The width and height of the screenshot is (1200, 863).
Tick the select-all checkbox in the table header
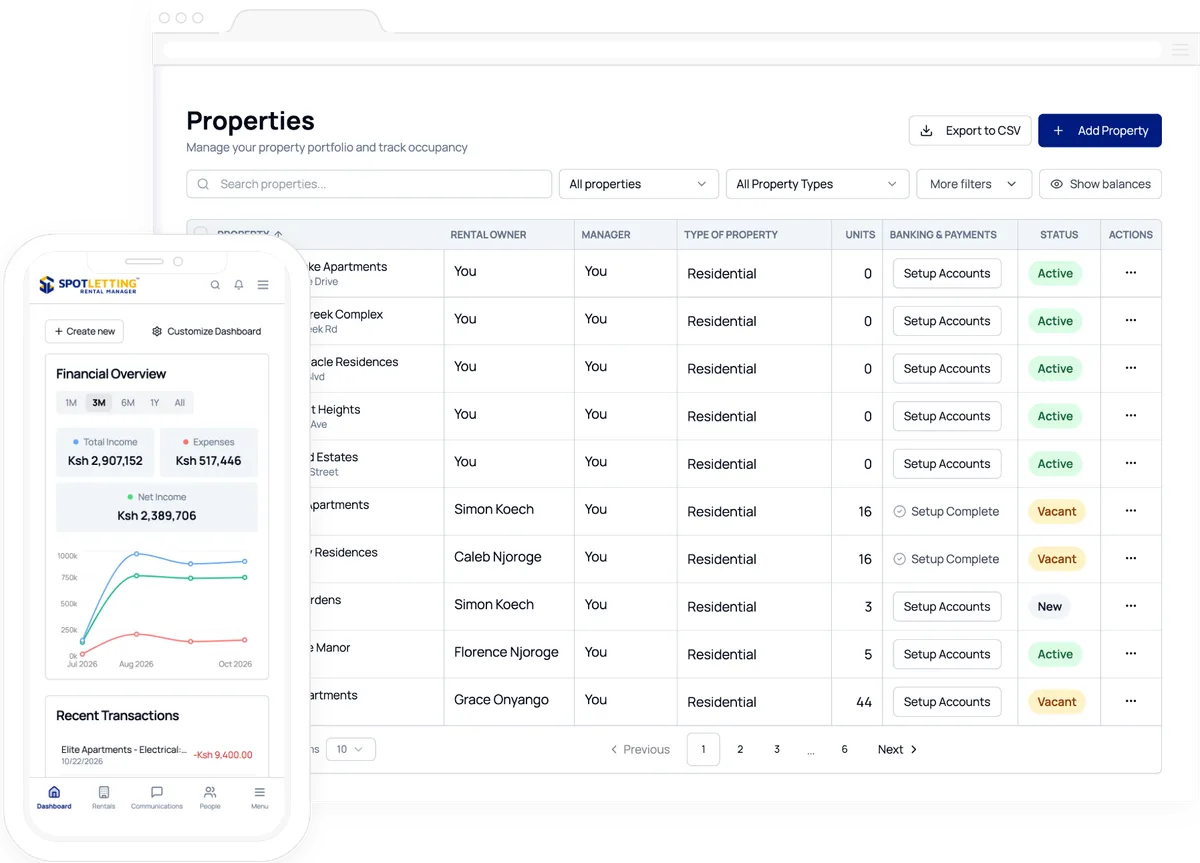coord(200,234)
